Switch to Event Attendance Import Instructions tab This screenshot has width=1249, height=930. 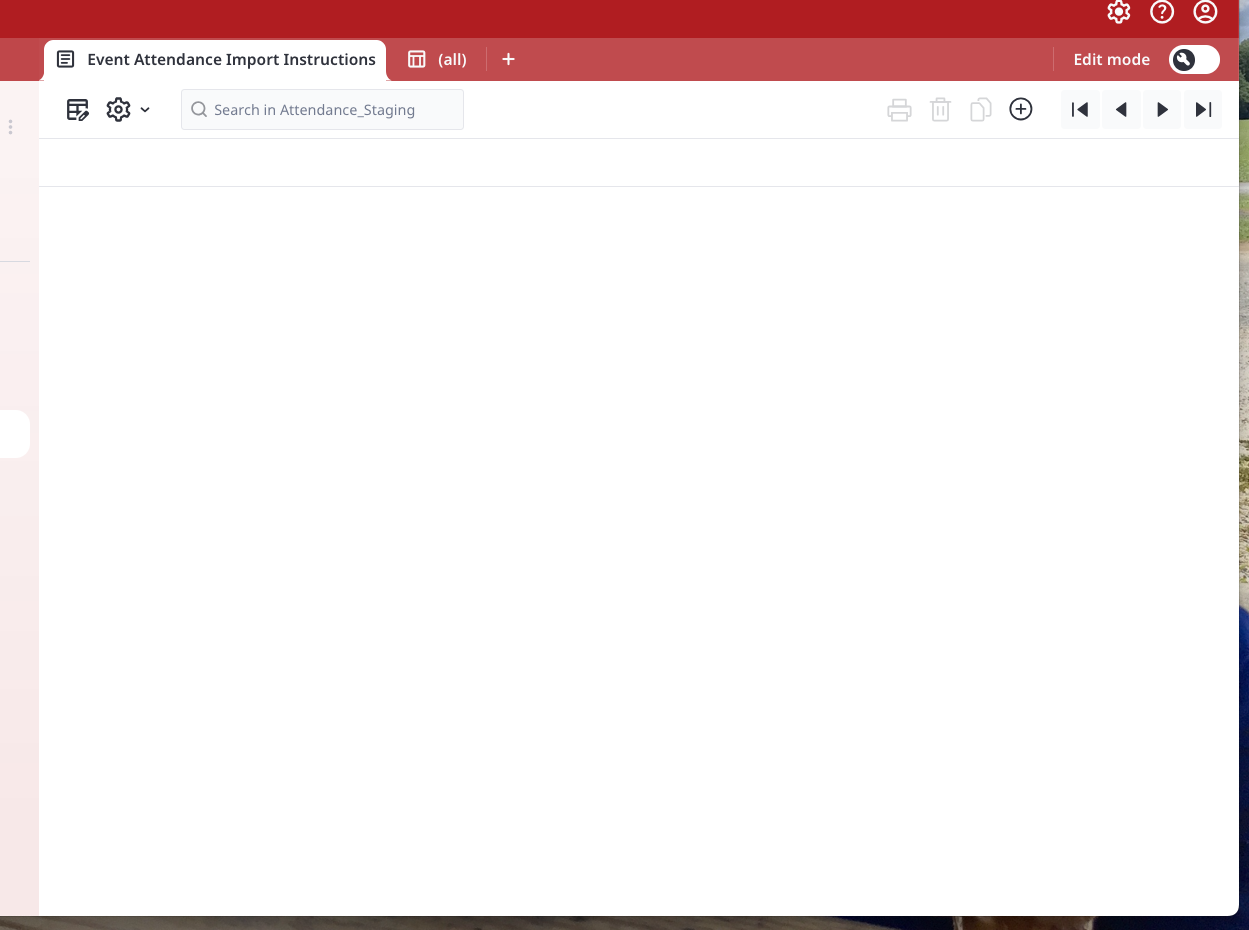click(x=216, y=60)
